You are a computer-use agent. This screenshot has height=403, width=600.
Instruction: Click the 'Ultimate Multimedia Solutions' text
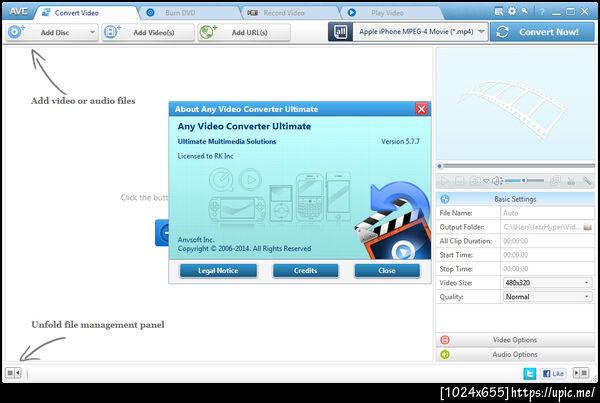click(x=227, y=141)
